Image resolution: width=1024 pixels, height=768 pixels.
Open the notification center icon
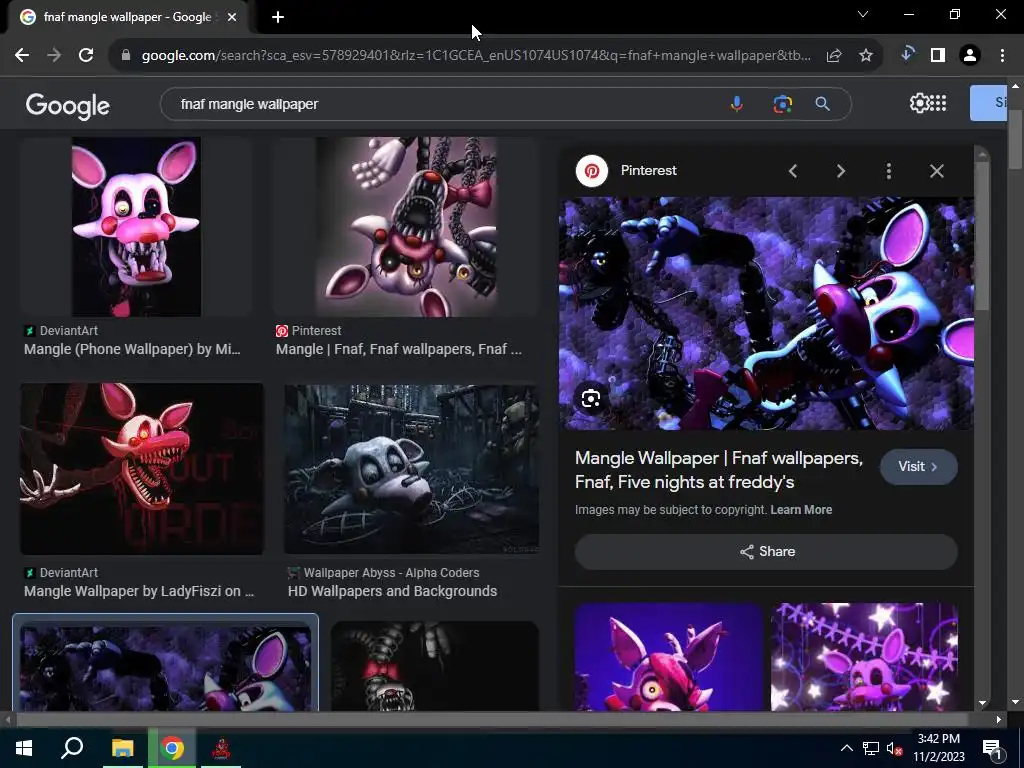pos(992,748)
